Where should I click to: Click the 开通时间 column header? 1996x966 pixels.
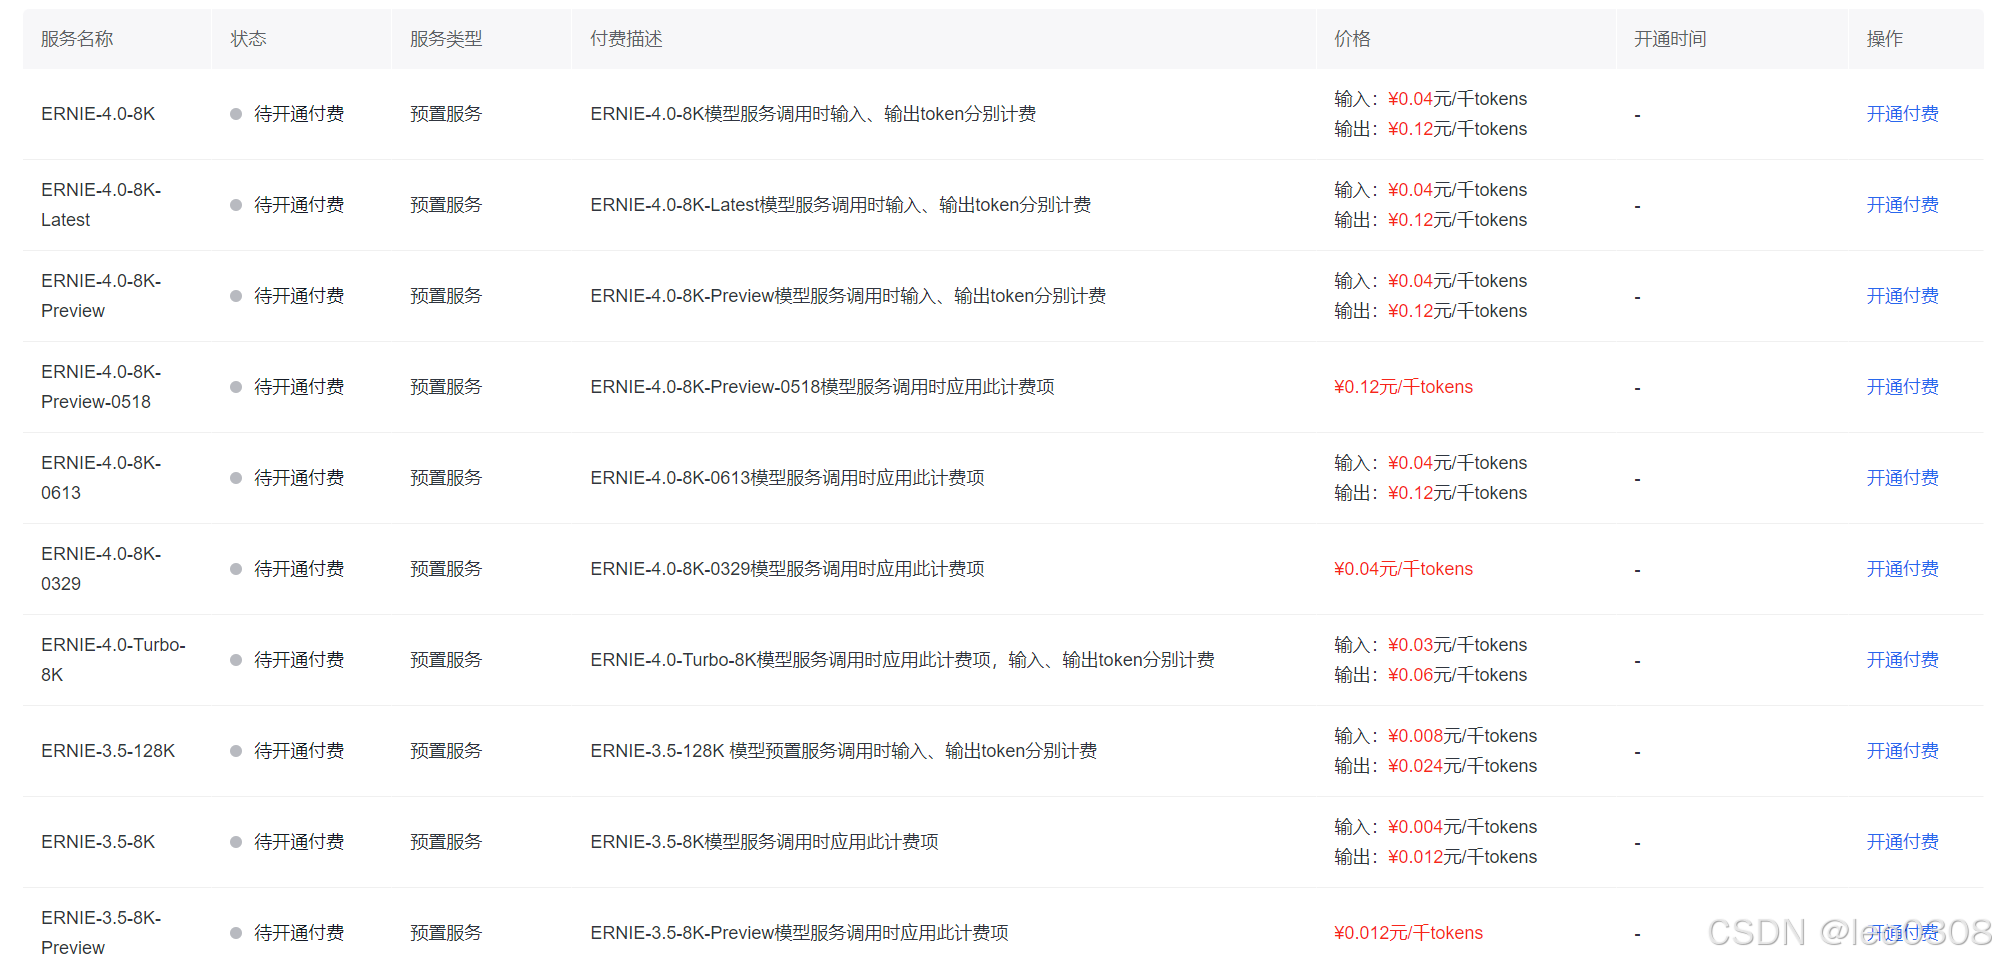pos(1670,39)
